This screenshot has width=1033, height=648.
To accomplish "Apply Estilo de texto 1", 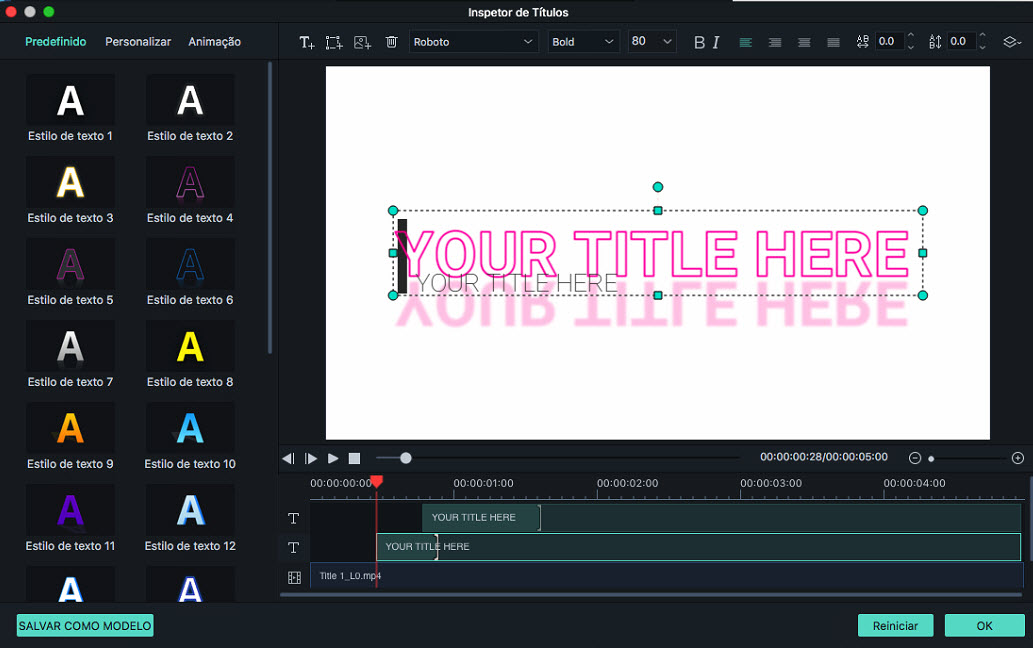I will pos(70,109).
